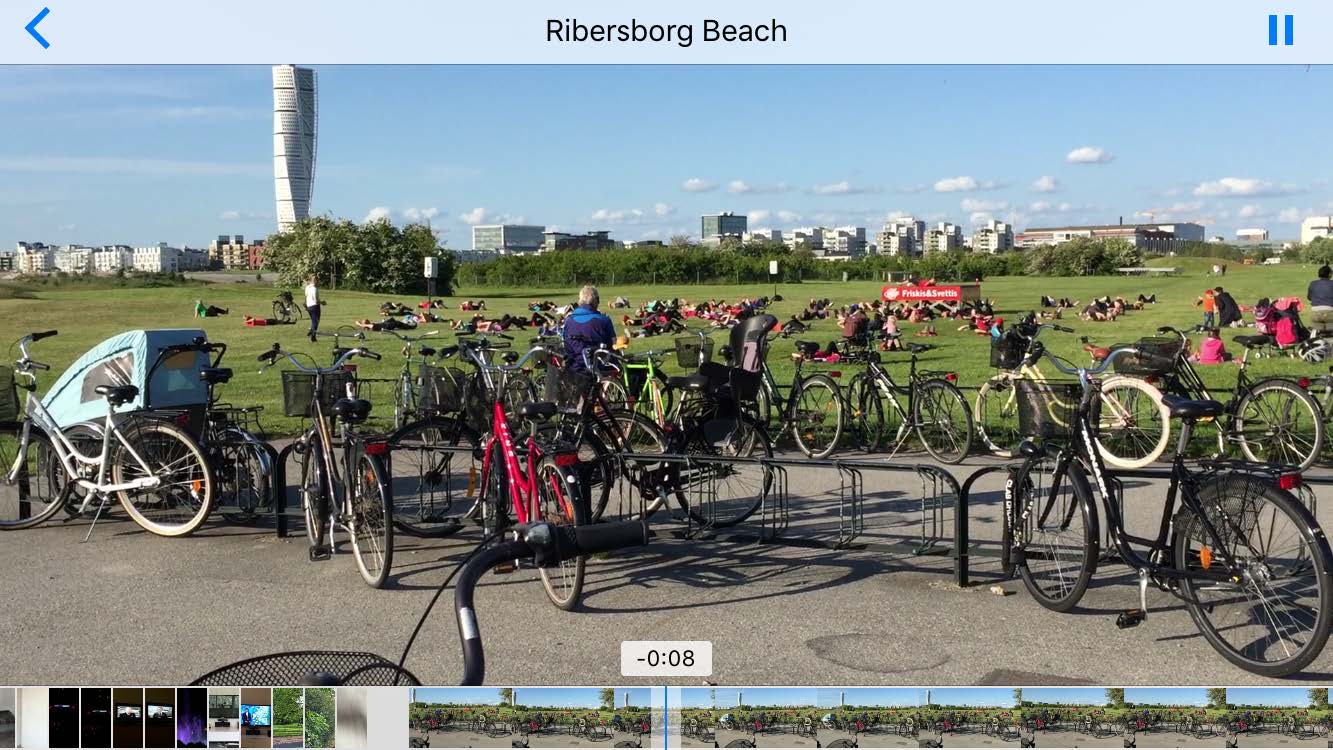1333x750 pixels.
Task: Open the first nearly black thumbnail
Action: pos(63,718)
